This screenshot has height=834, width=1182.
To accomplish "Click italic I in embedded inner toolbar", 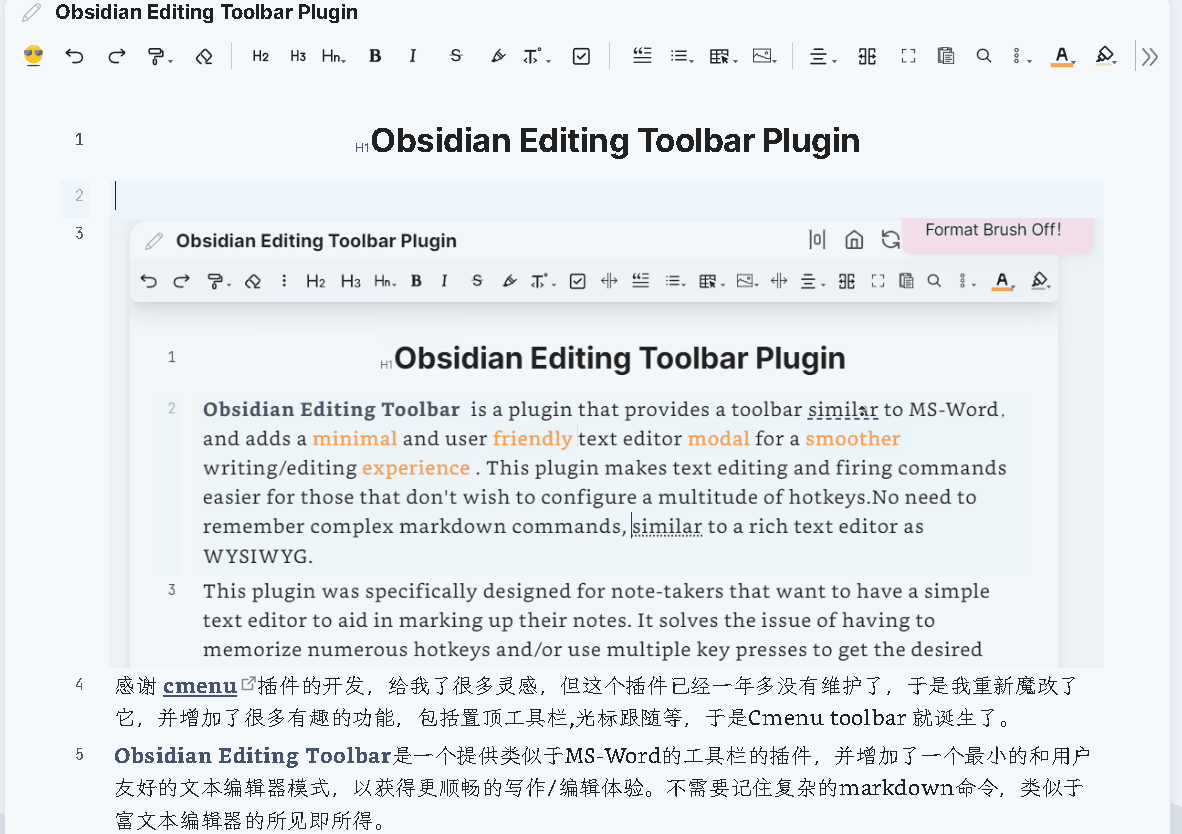I will pos(445,281).
